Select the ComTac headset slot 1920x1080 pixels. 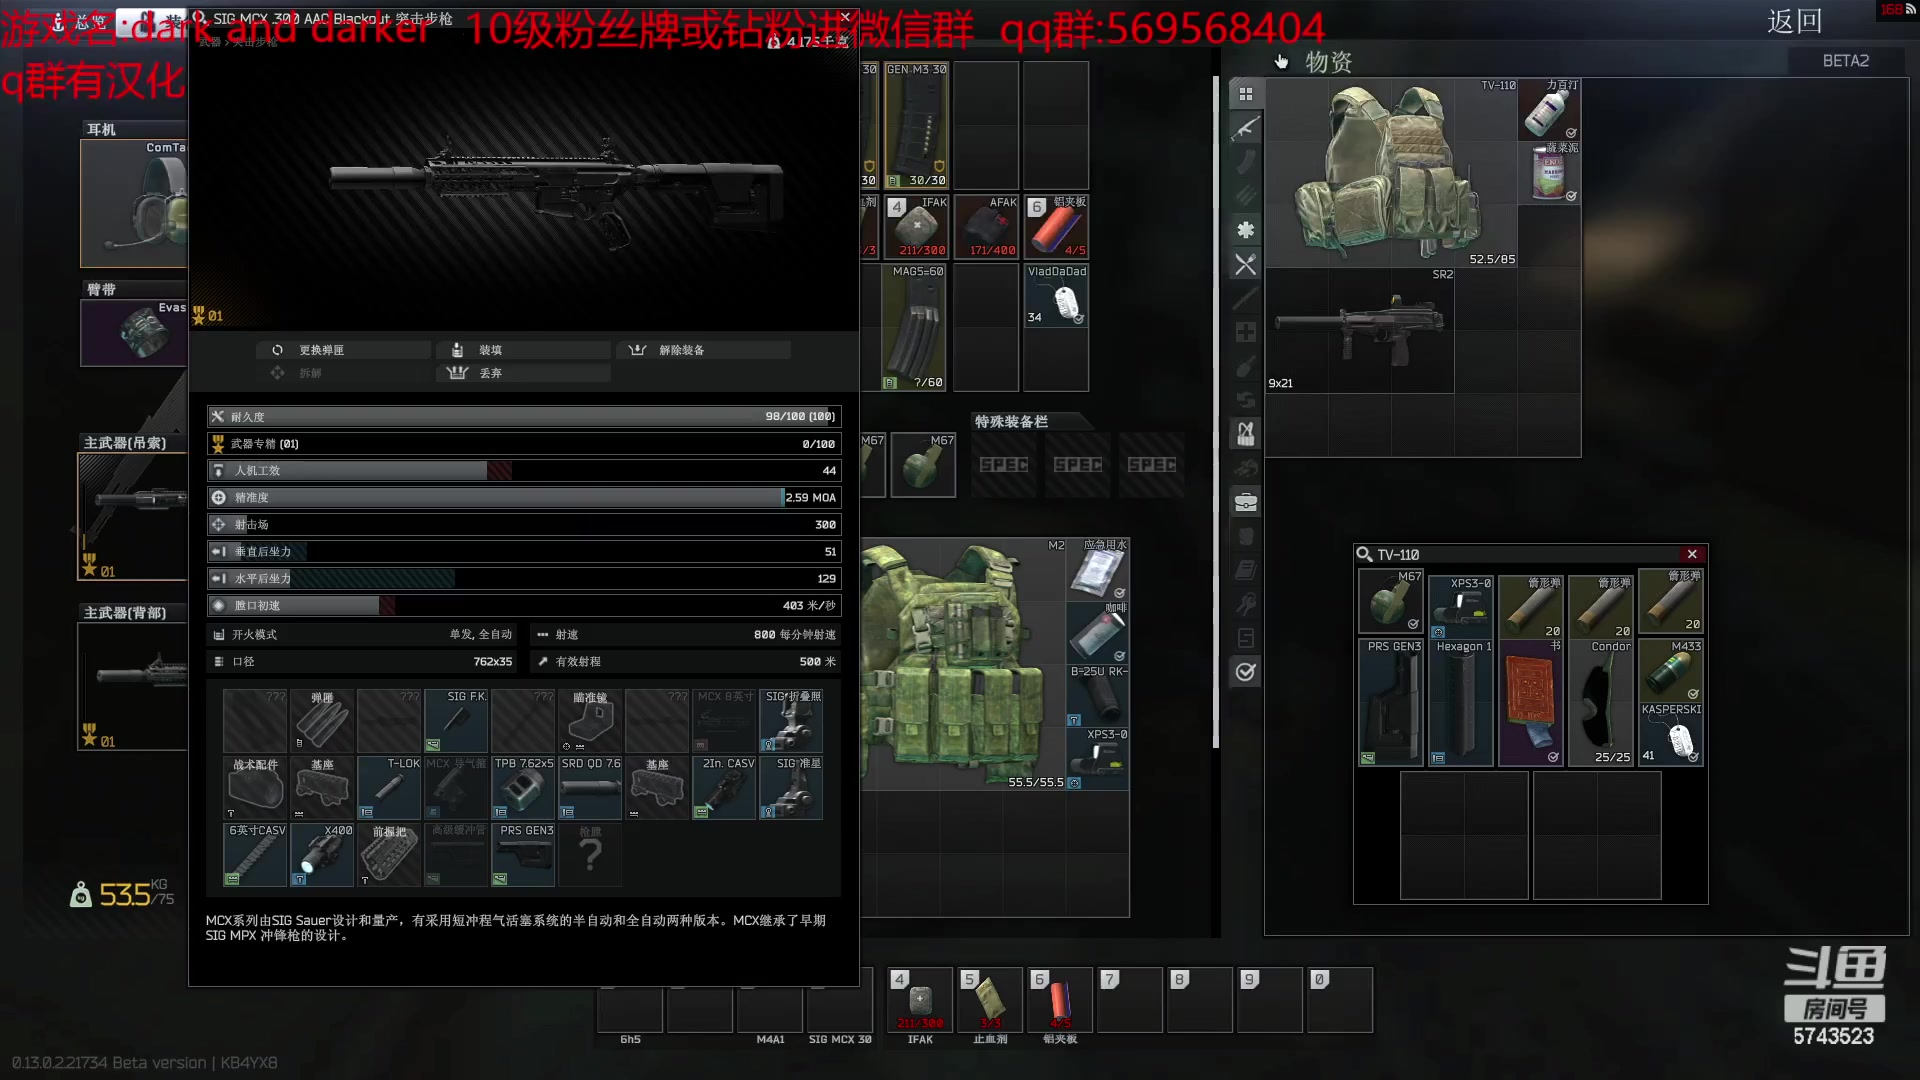tap(134, 203)
